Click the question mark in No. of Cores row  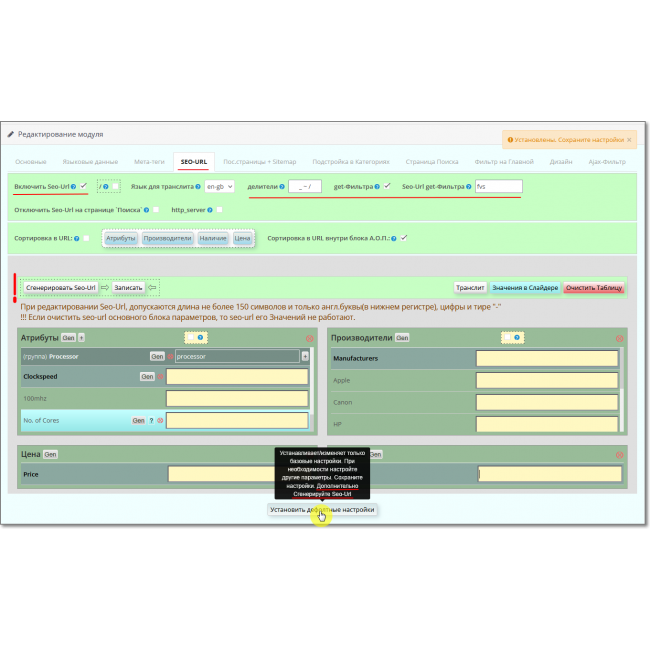tap(151, 421)
